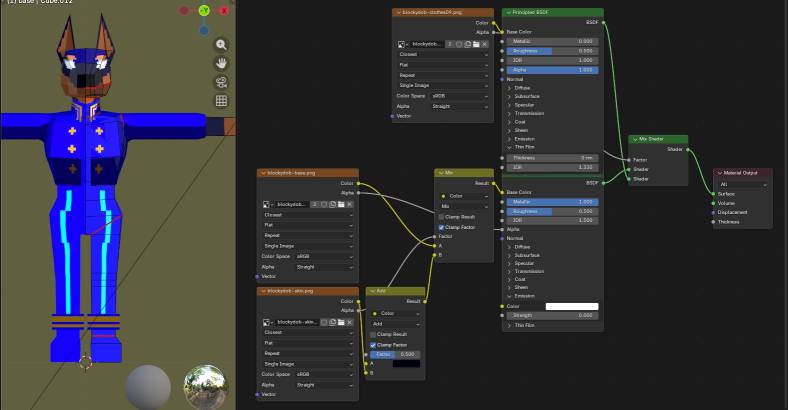Enable Clamp Result in Mix node
Viewport: 788px width, 410px height.
coord(442,217)
